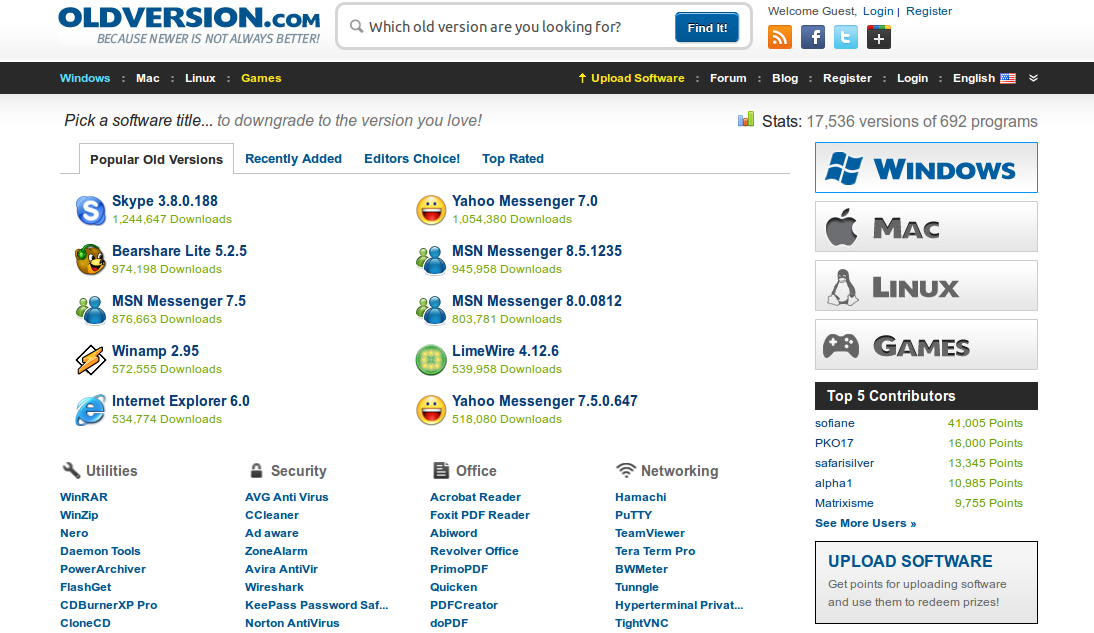1094x633 pixels.
Task: Open the Wireshark security link
Action: pyautogui.click(x=274, y=587)
